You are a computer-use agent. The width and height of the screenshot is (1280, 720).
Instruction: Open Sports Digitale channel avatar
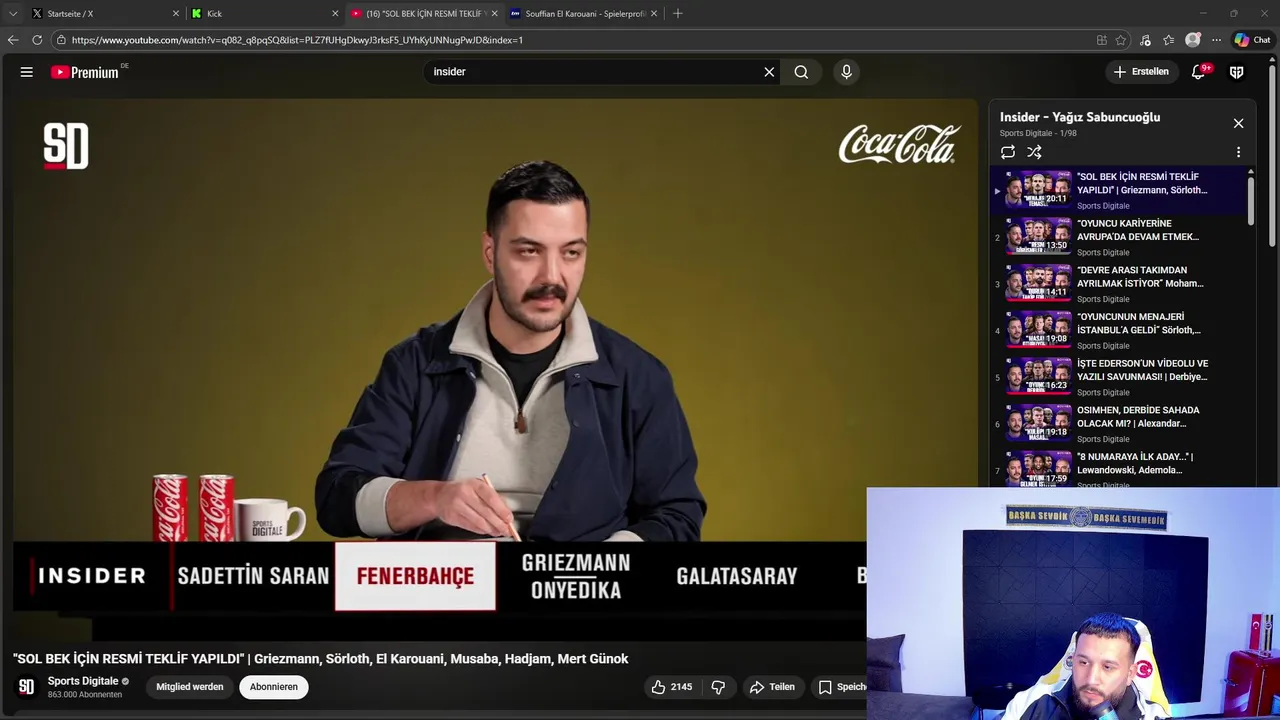point(27,687)
